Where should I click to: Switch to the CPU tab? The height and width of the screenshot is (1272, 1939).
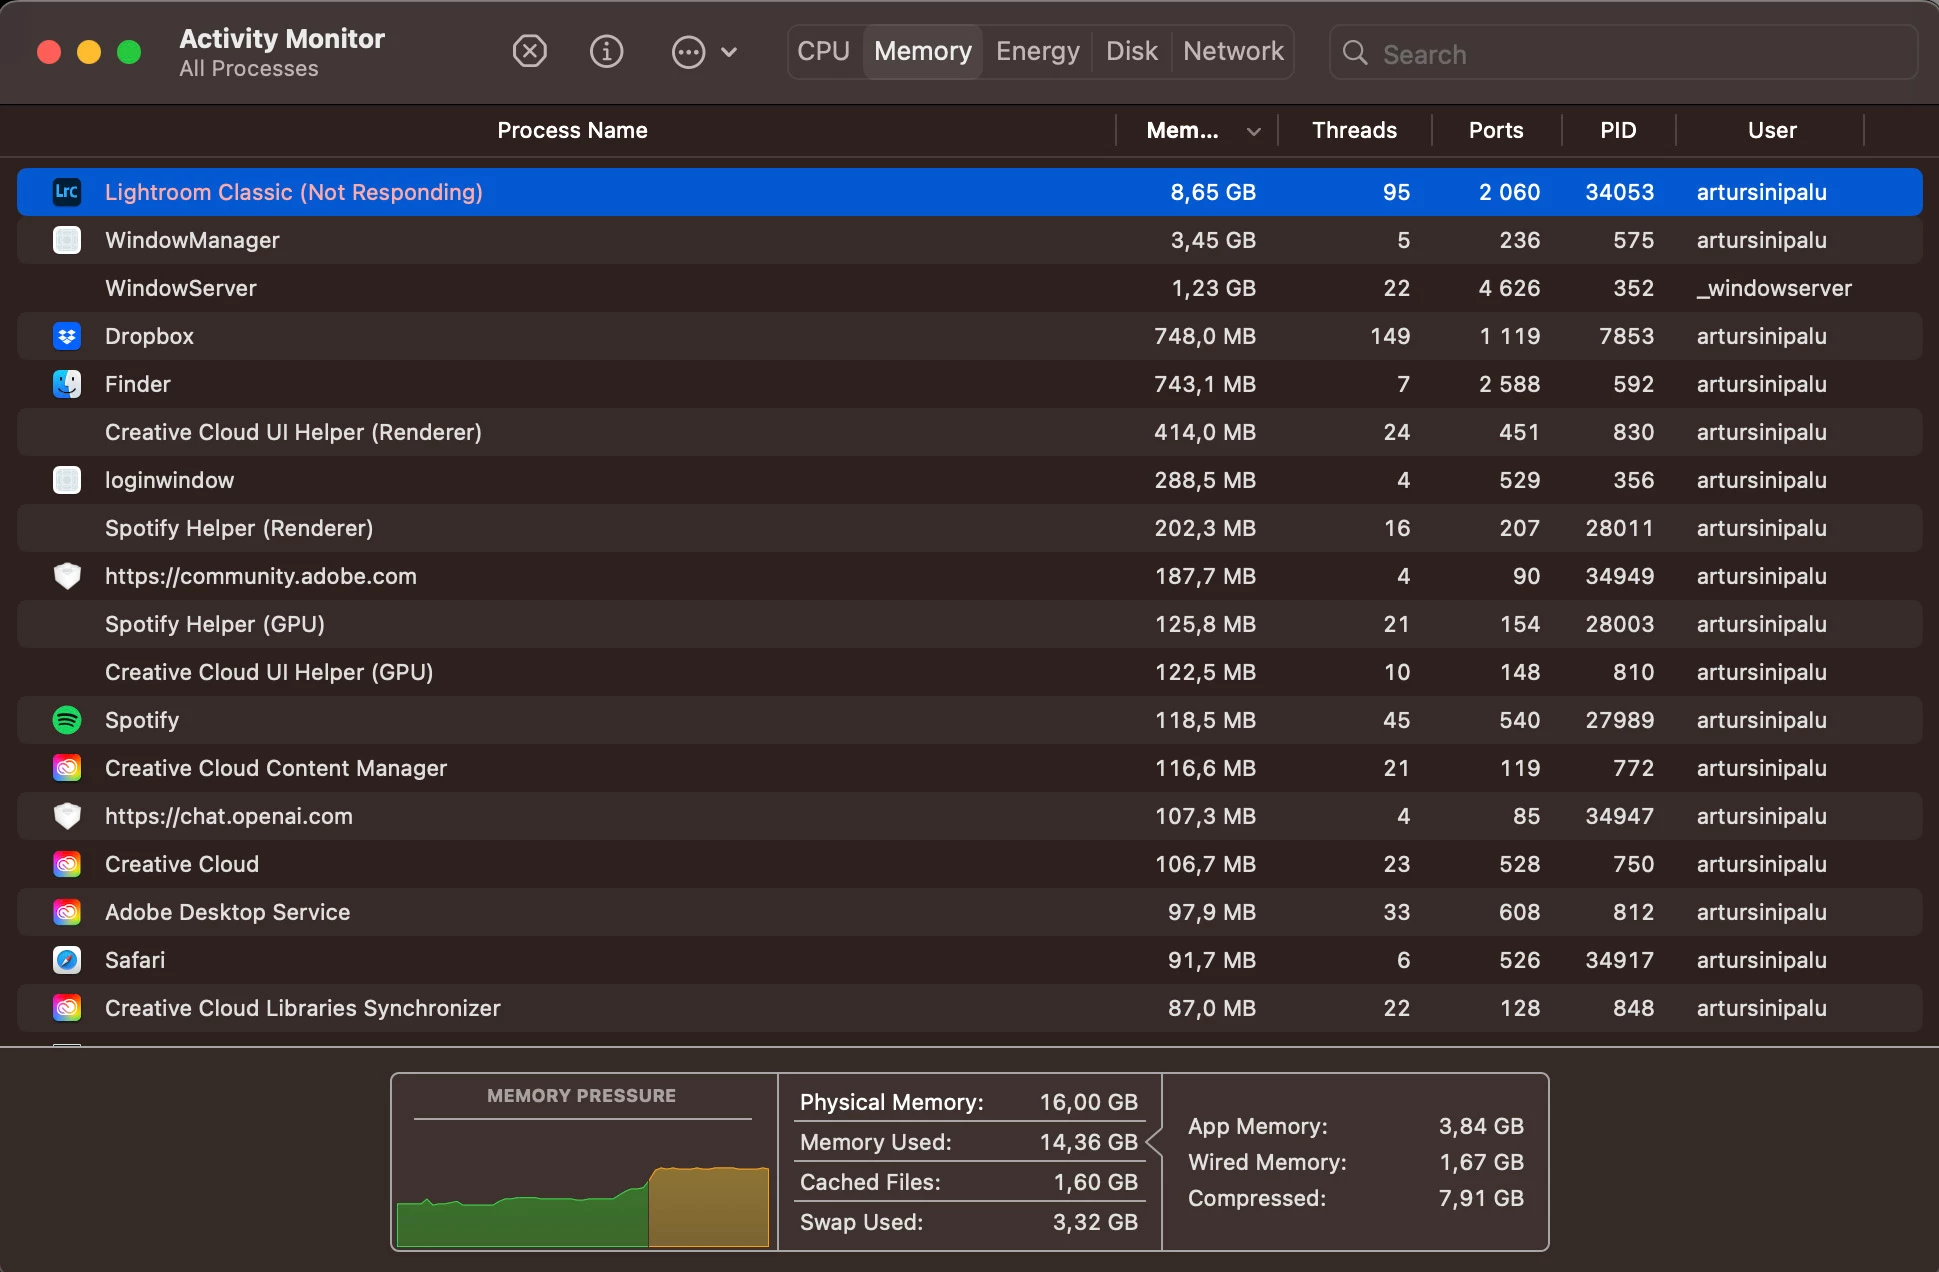click(823, 51)
